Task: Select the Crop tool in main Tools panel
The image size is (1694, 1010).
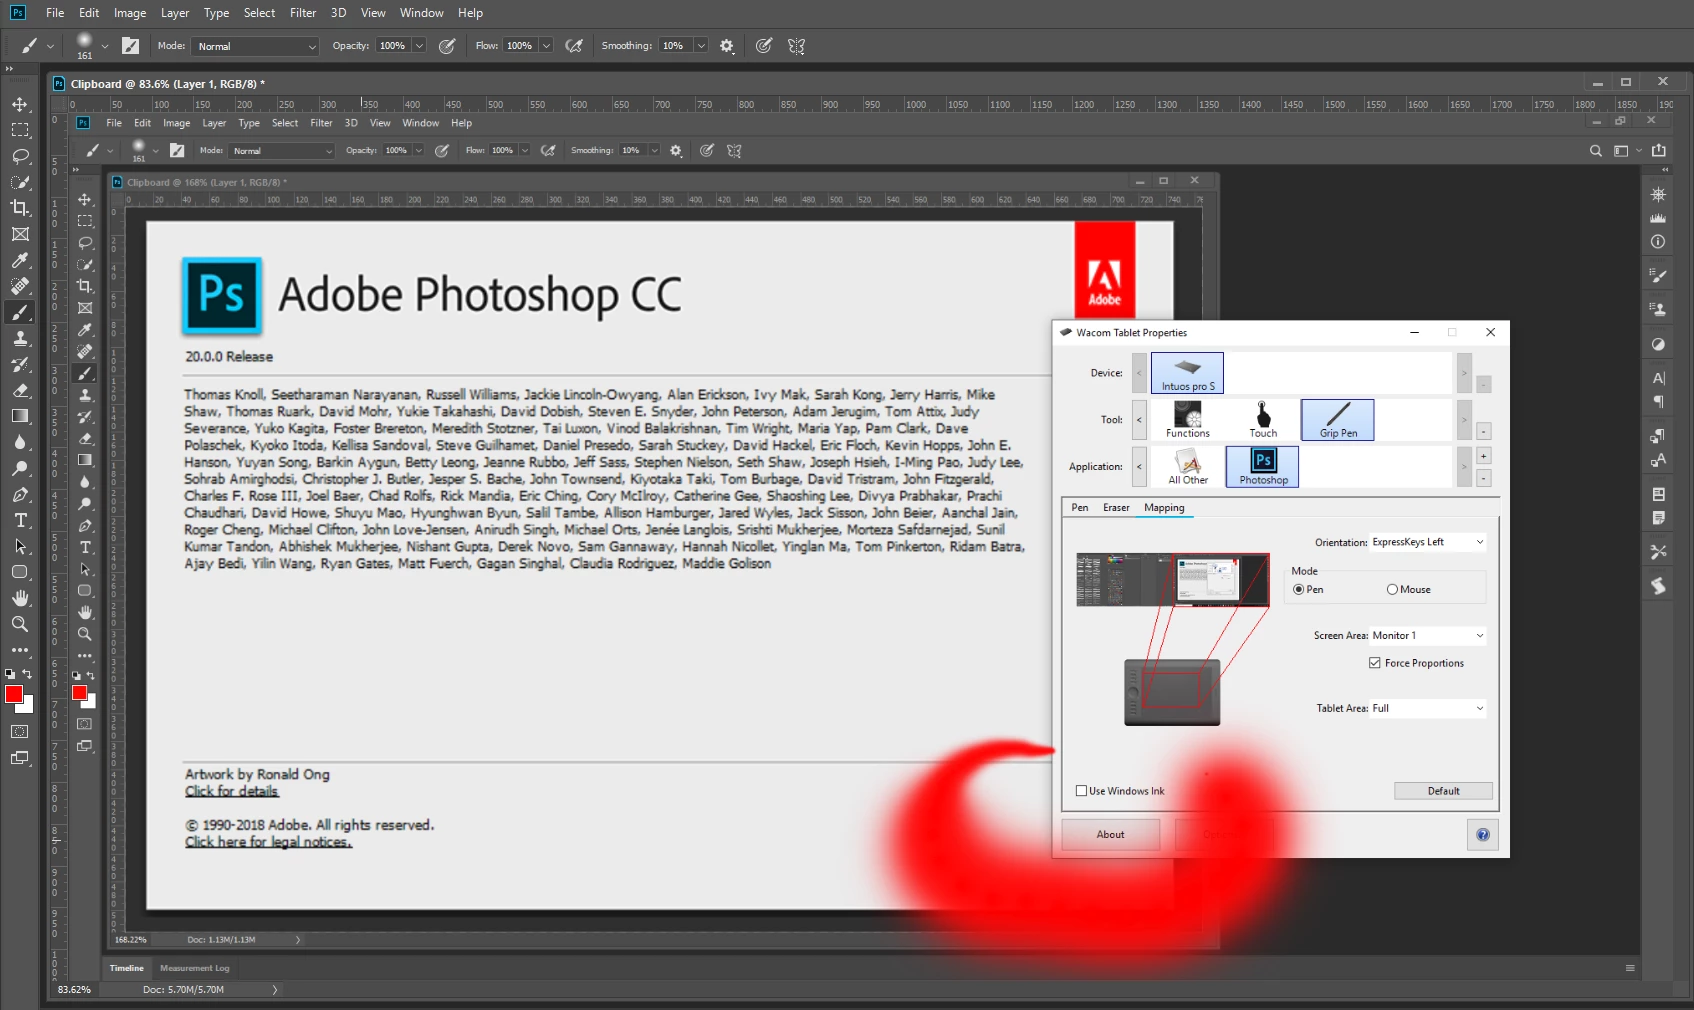Action: click(x=20, y=208)
